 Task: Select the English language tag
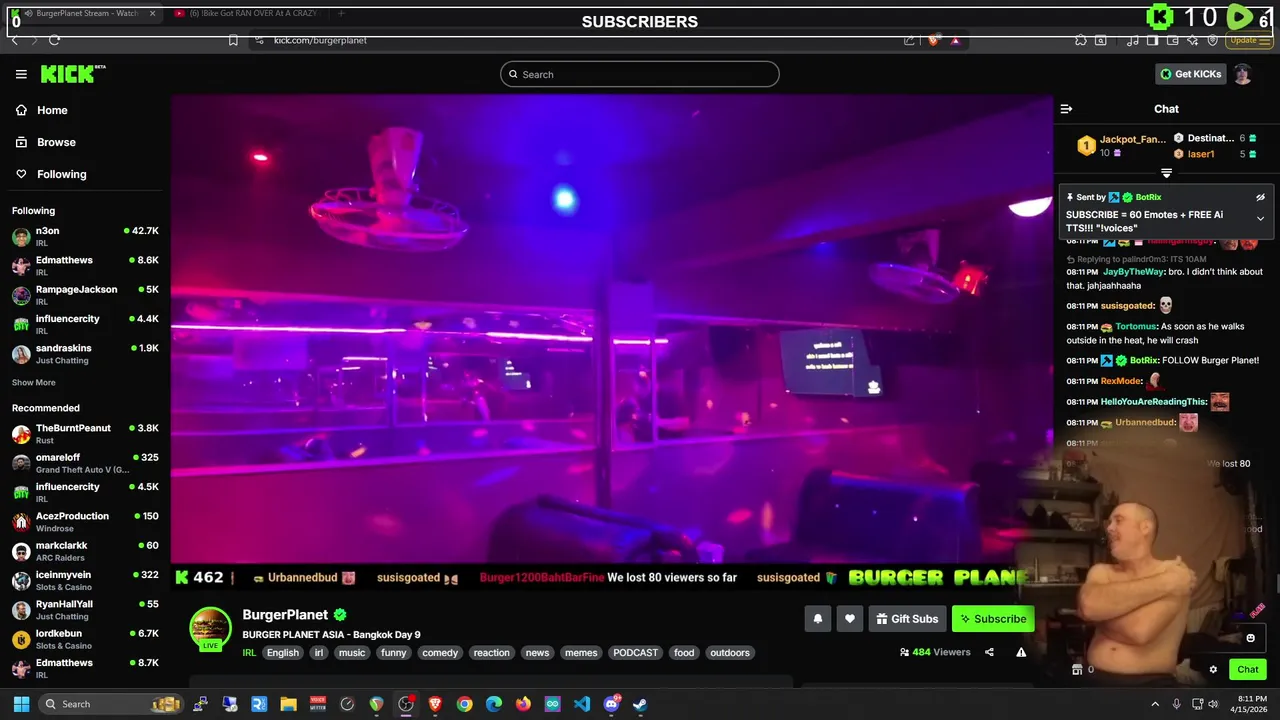tap(282, 653)
